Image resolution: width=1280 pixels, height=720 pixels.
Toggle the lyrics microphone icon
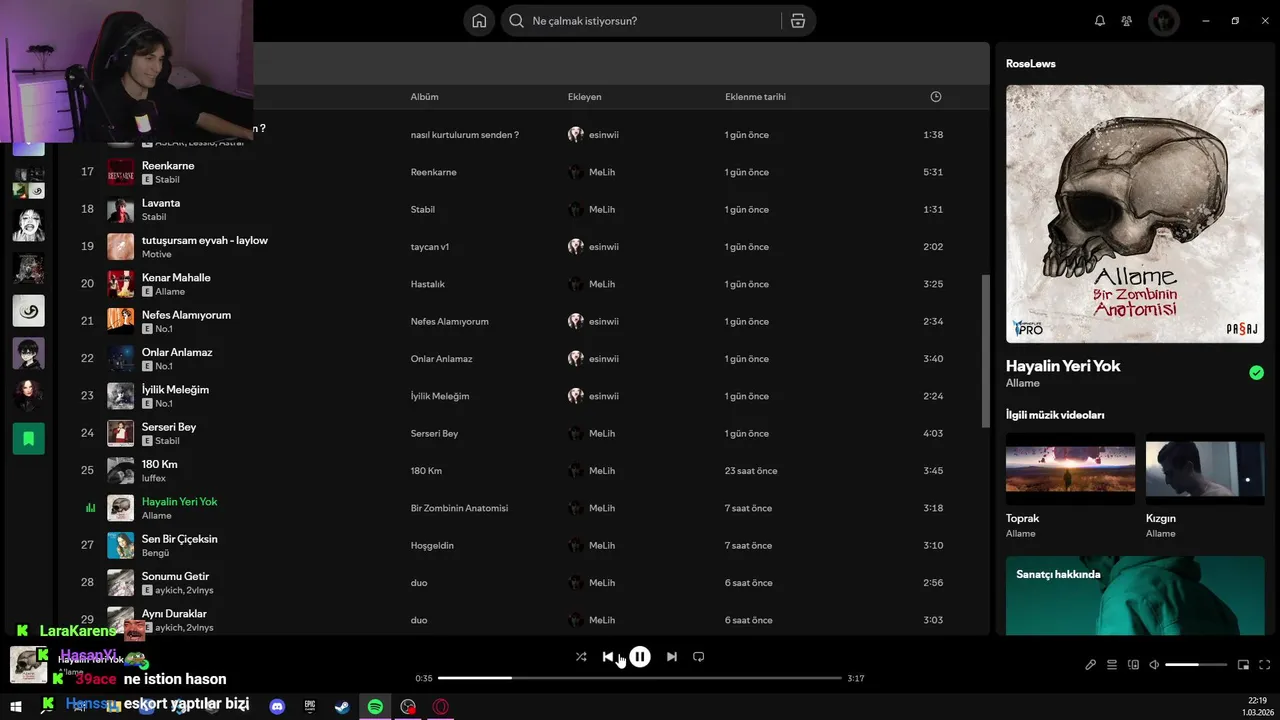1091,665
